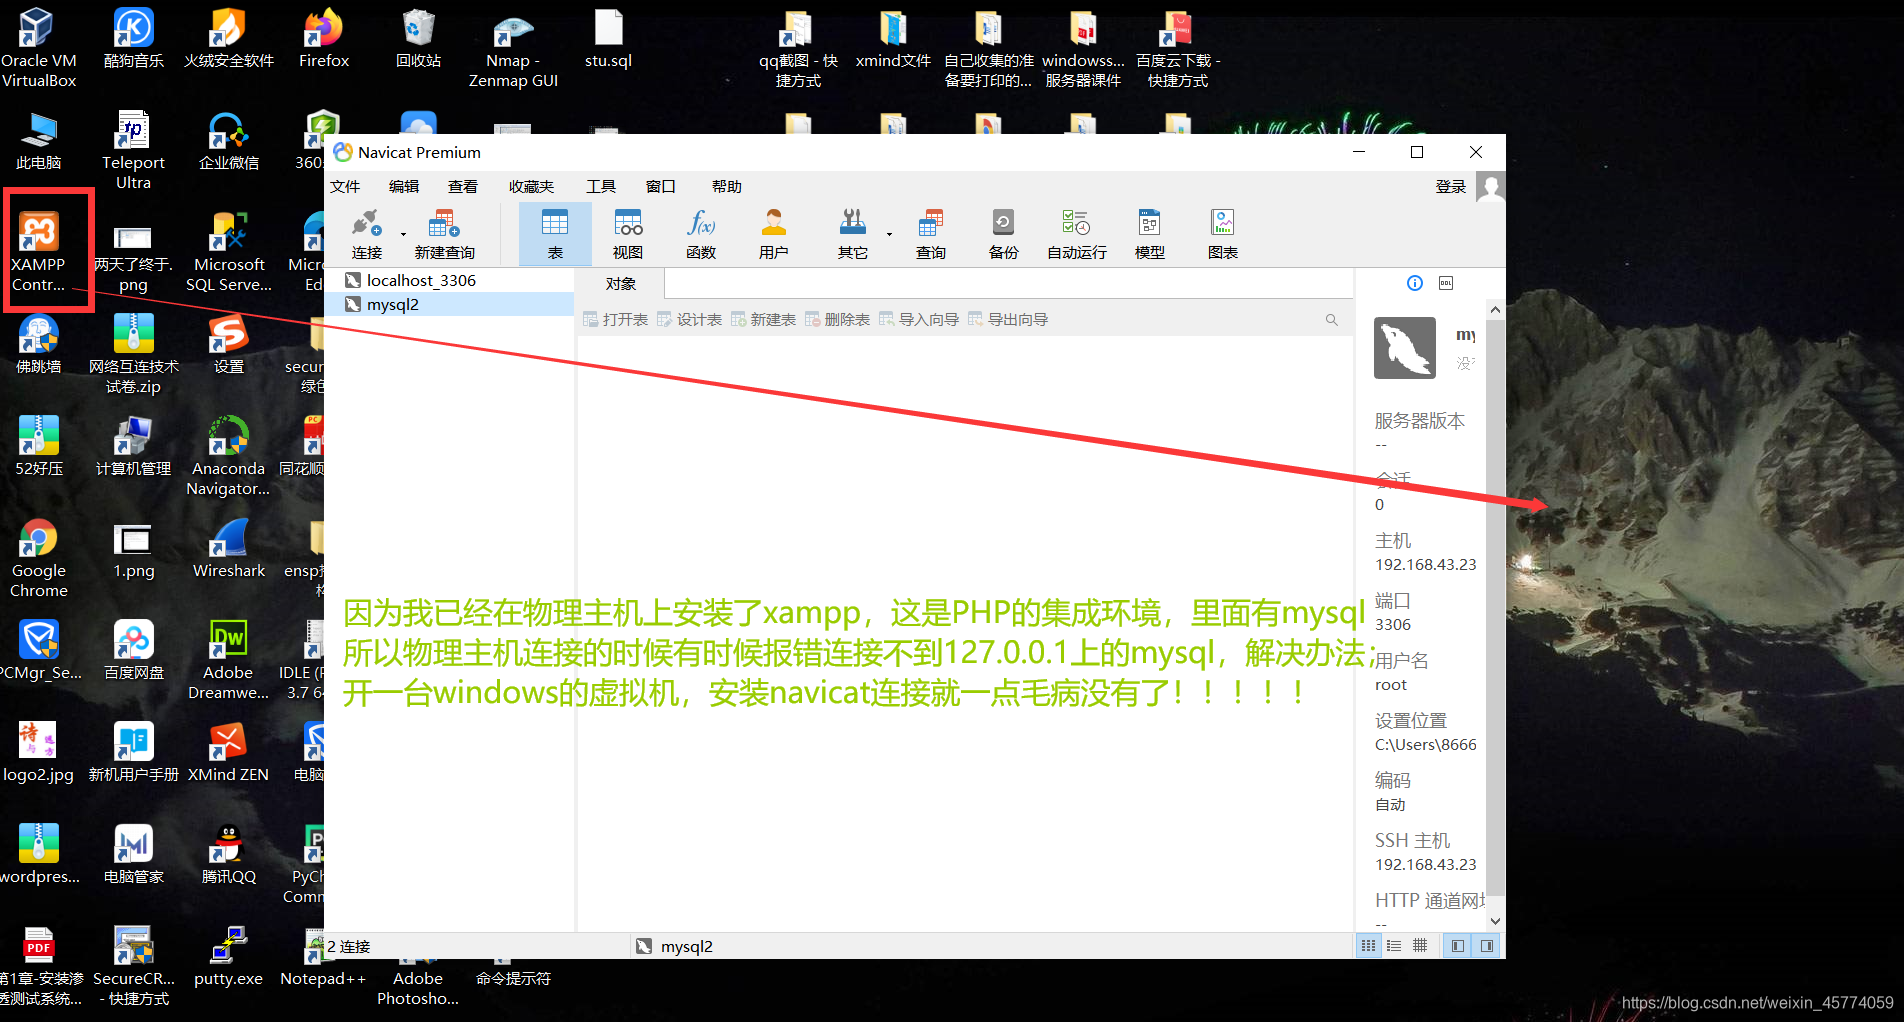Expand the 连接 dropdown arrow

(403, 234)
